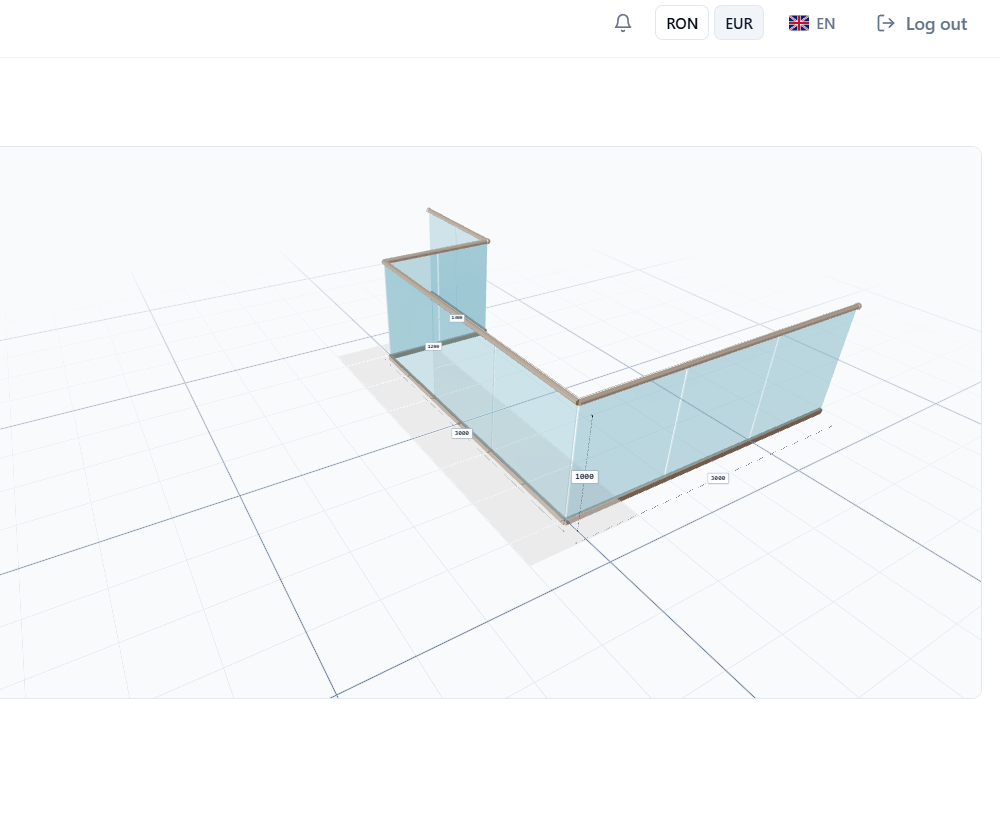Open notifications via the bell icon
The width and height of the screenshot is (1000, 830).
coord(623,23)
